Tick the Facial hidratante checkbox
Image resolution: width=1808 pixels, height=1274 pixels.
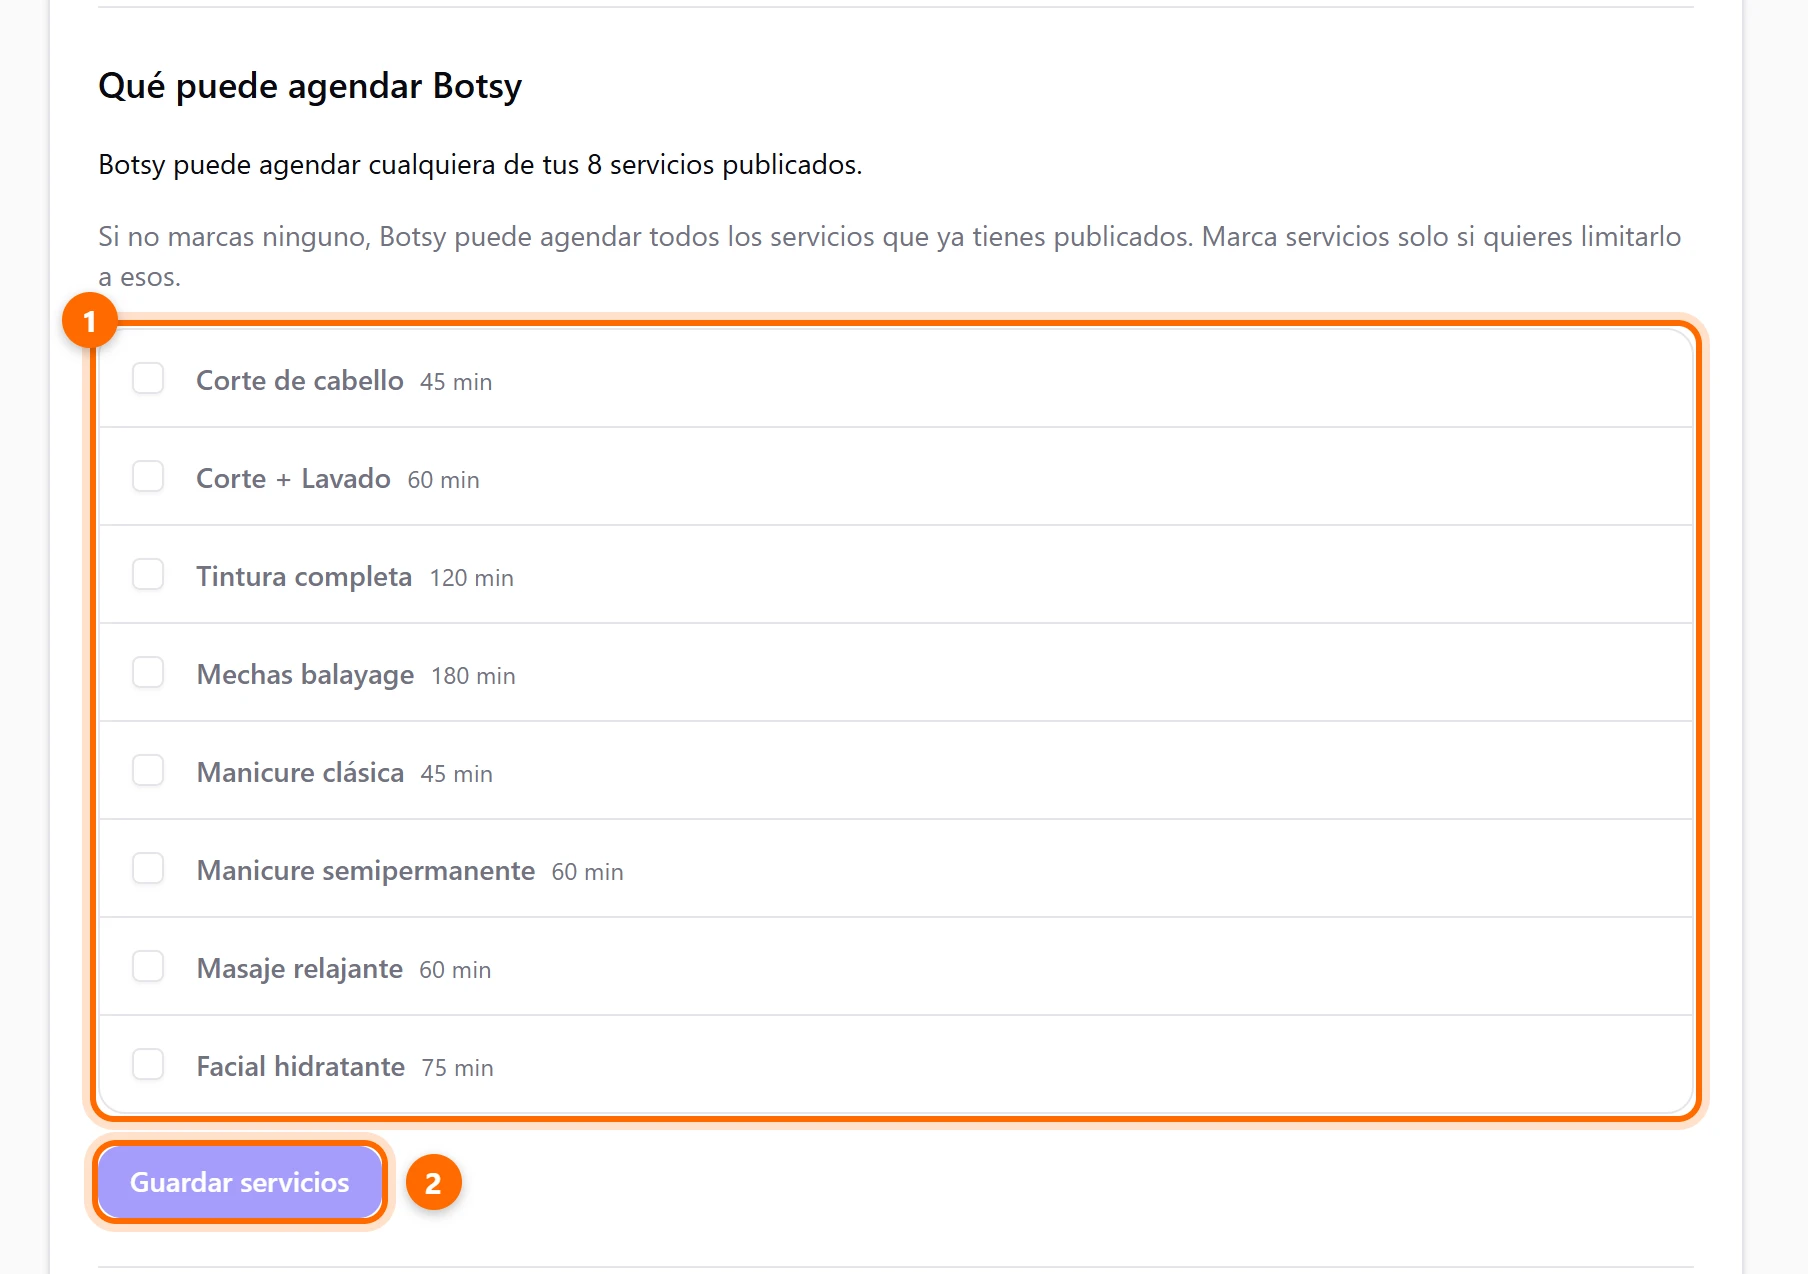point(148,1065)
